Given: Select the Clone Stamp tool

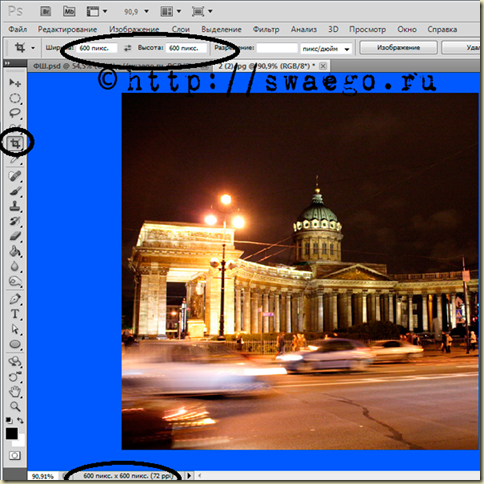Looking at the screenshot, I should (x=15, y=206).
